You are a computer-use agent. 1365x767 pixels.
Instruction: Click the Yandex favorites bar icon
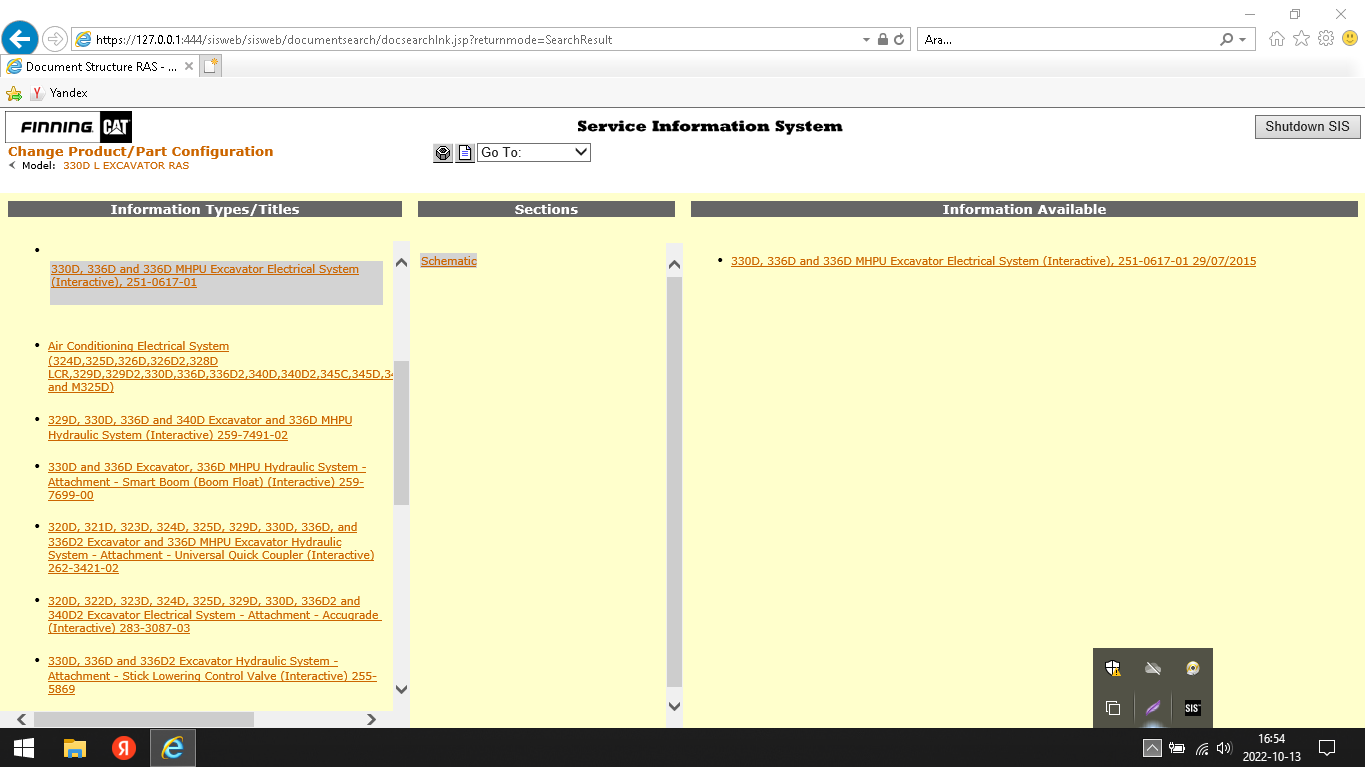37,93
